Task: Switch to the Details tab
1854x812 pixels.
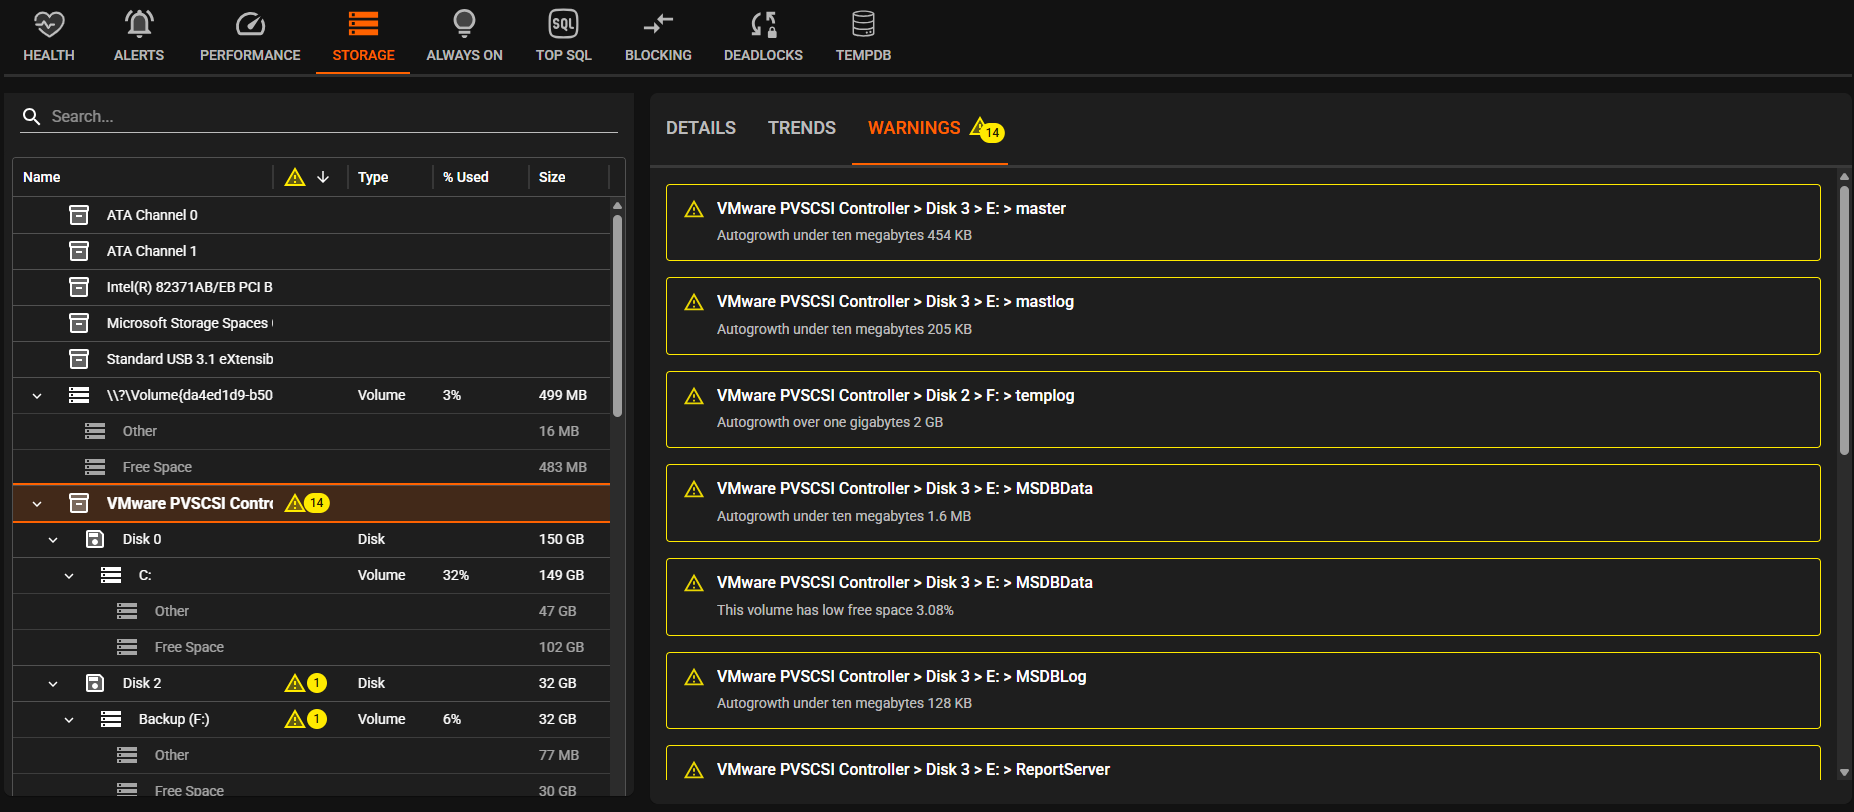Action: click(701, 128)
